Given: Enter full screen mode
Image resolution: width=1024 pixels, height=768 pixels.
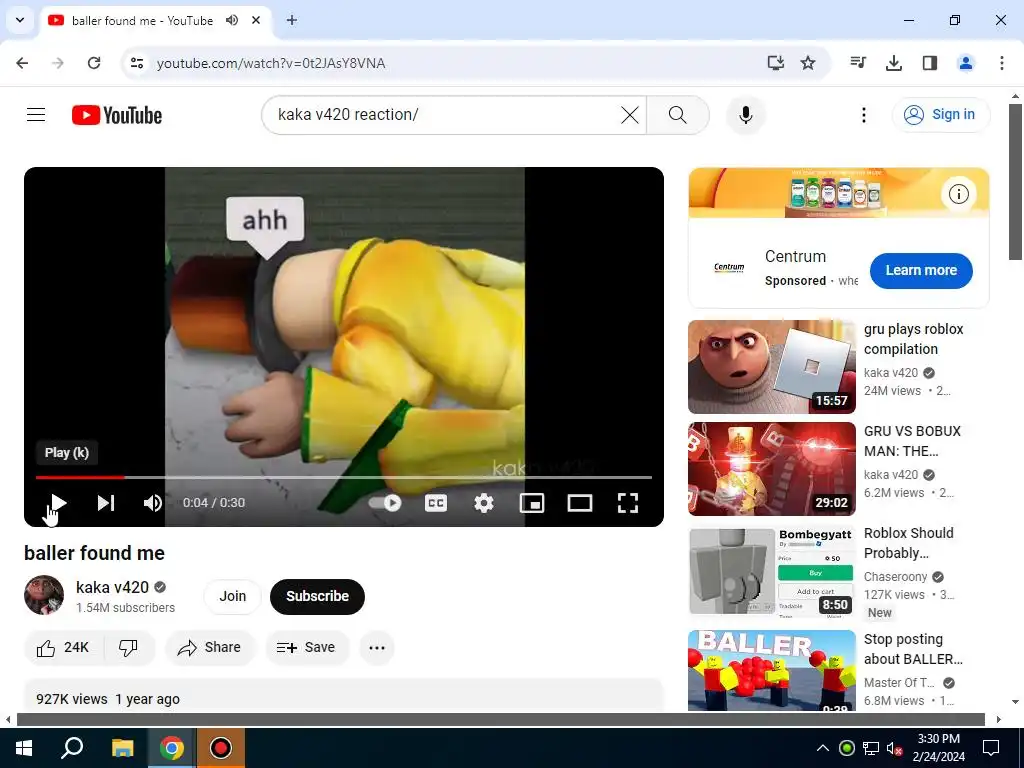Looking at the screenshot, I should (628, 503).
